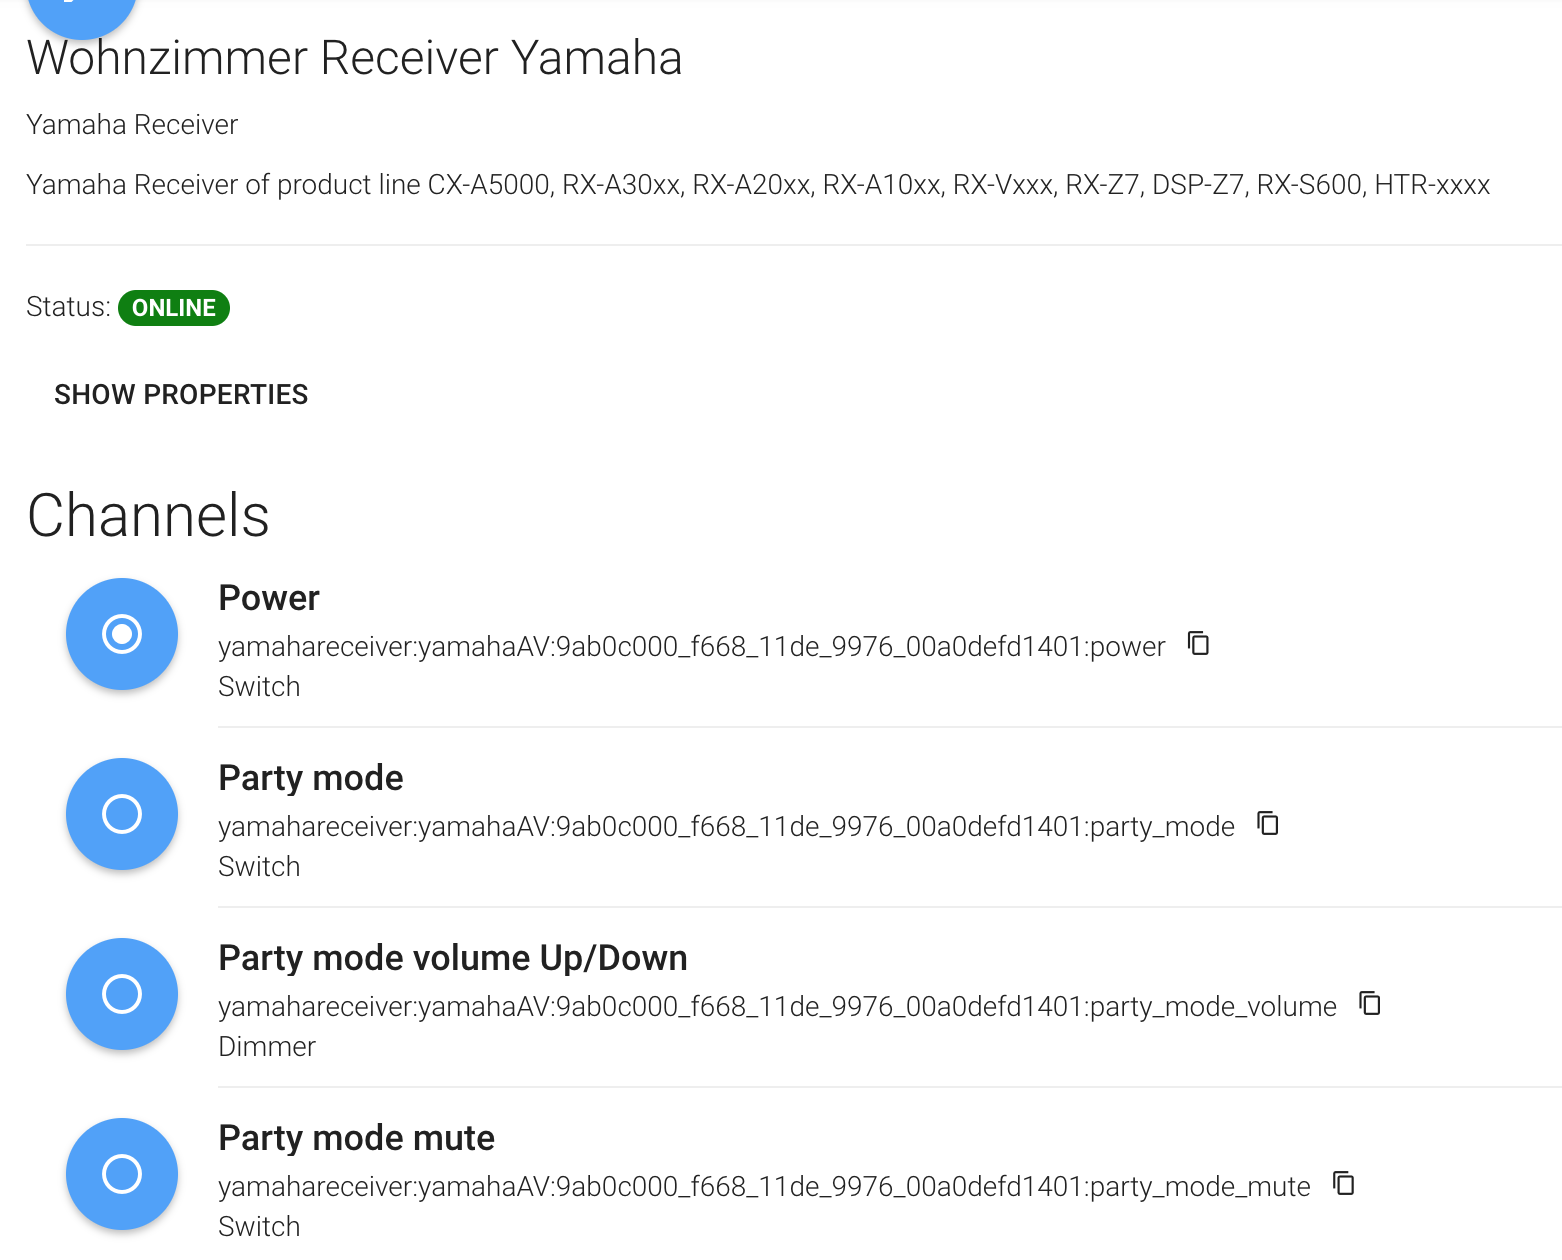Copy the party_mode channel UID
This screenshot has width=1562, height=1260.
[x=1268, y=823]
